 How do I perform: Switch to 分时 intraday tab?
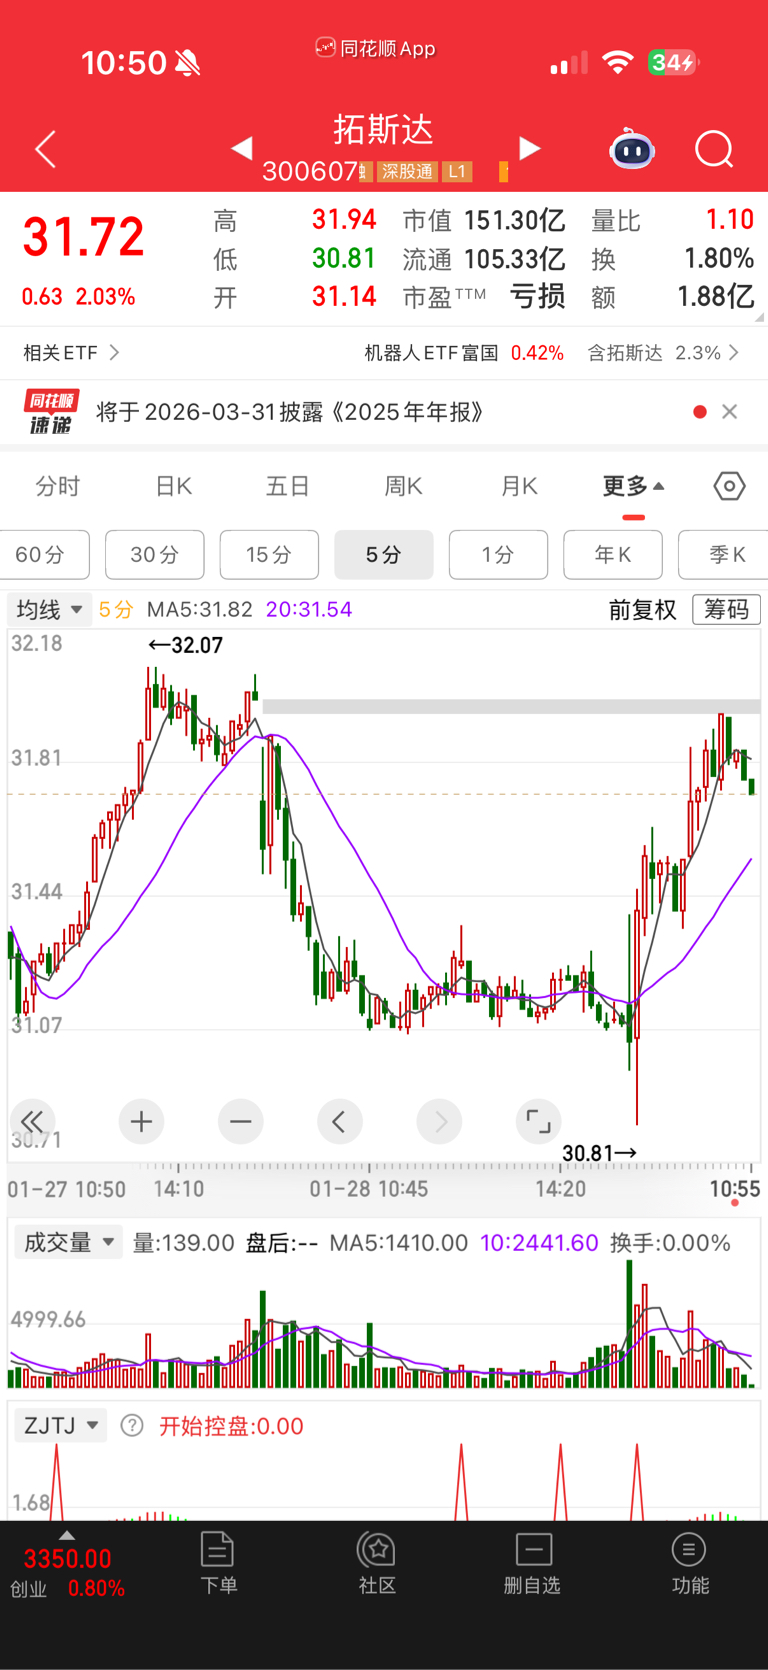coord(58,486)
